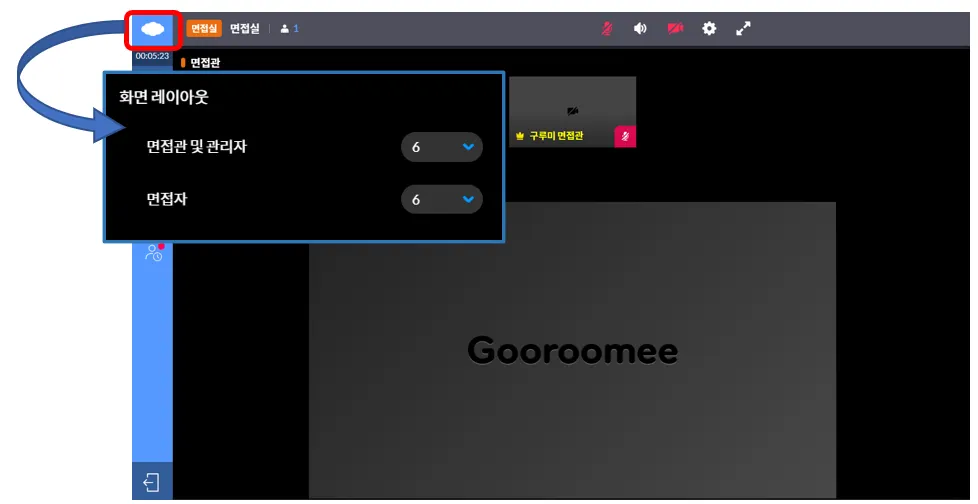Click the 화면 레이아웃 heading

pos(163,97)
